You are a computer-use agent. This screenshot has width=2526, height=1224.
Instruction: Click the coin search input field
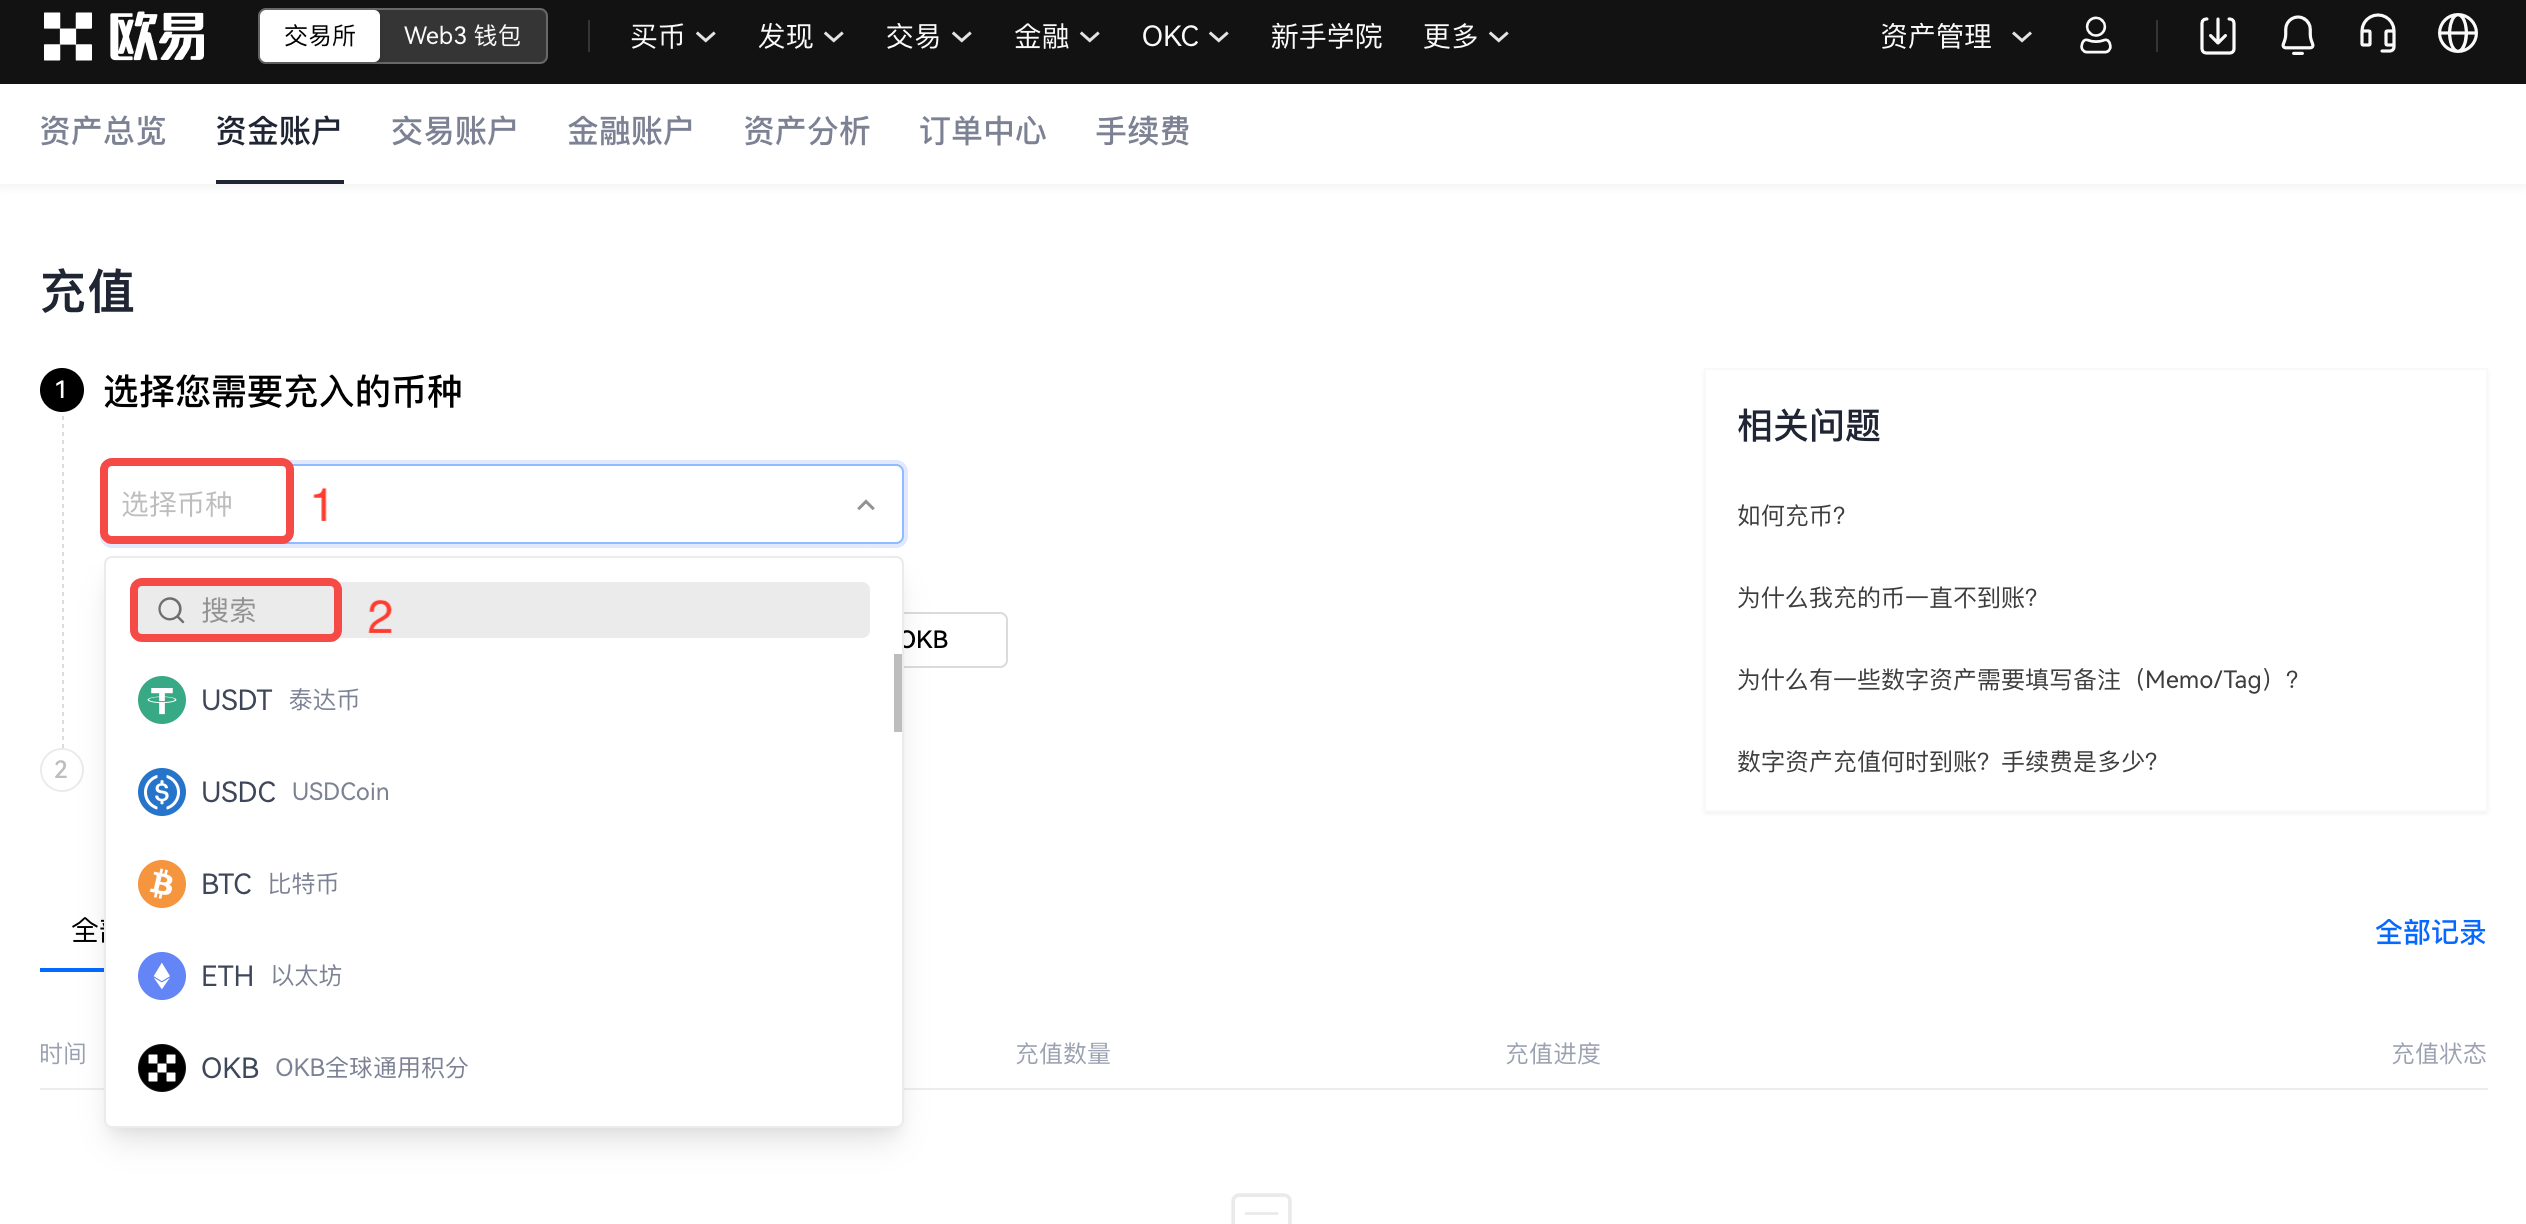[502, 610]
